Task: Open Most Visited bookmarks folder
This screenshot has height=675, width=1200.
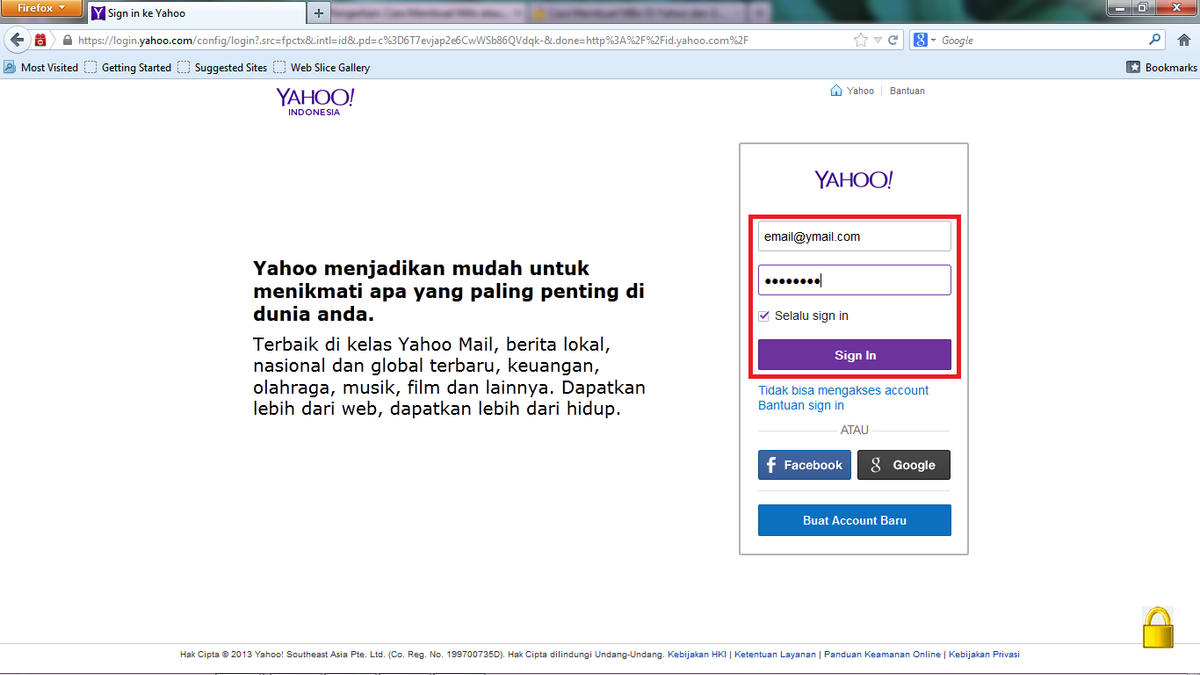Action: (41, 67)
